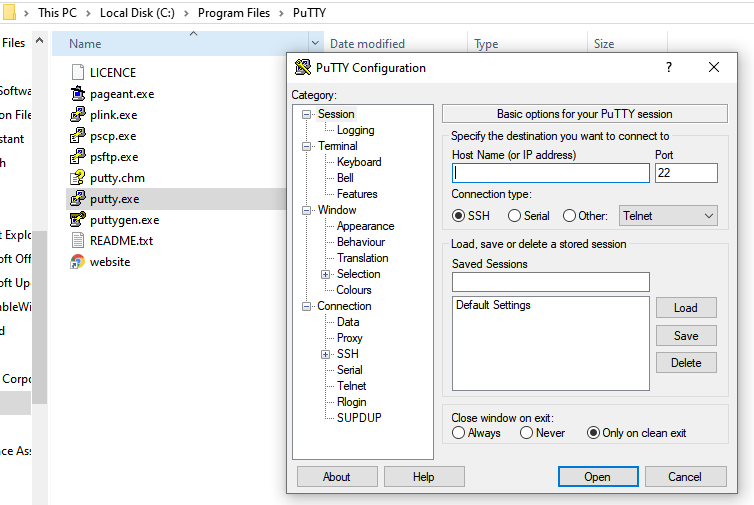Sort files by Size column
Image resolution: width=754 pixels, height=505 pixels.
[x=604, y=44]
